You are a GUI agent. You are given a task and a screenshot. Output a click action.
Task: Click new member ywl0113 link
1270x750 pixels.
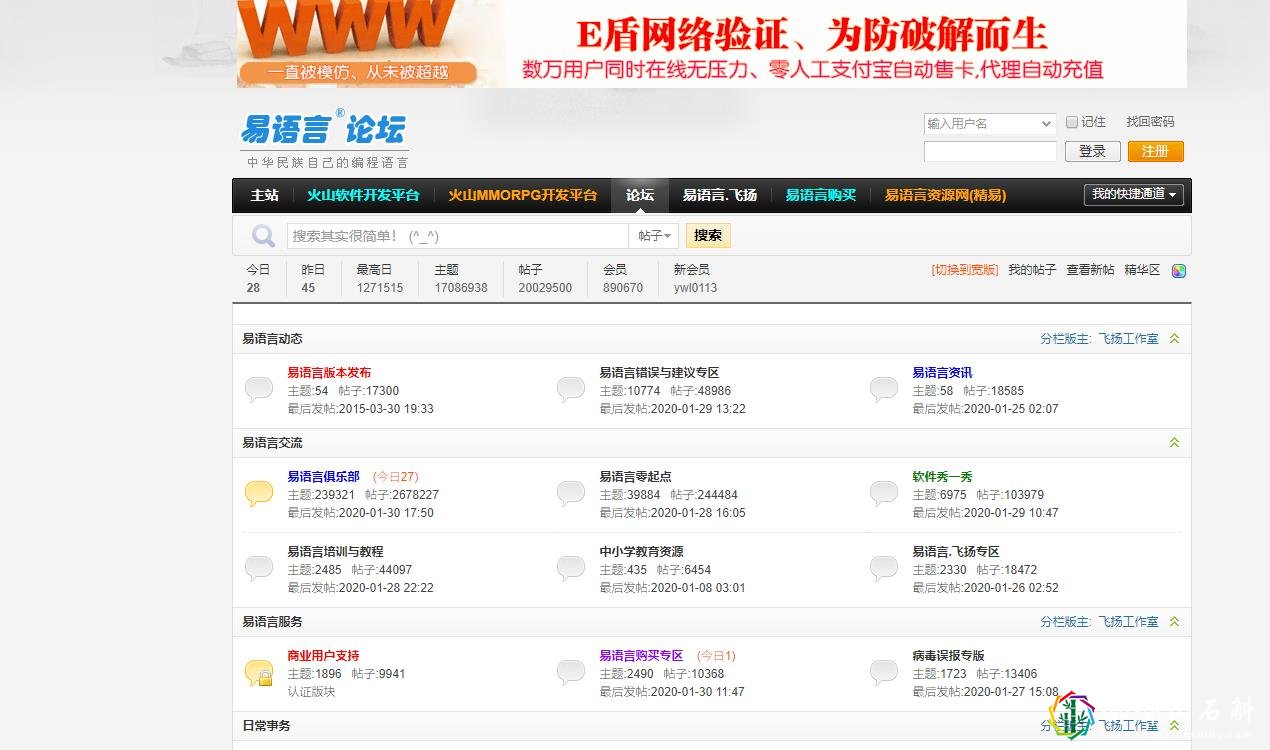click(695, 288)
